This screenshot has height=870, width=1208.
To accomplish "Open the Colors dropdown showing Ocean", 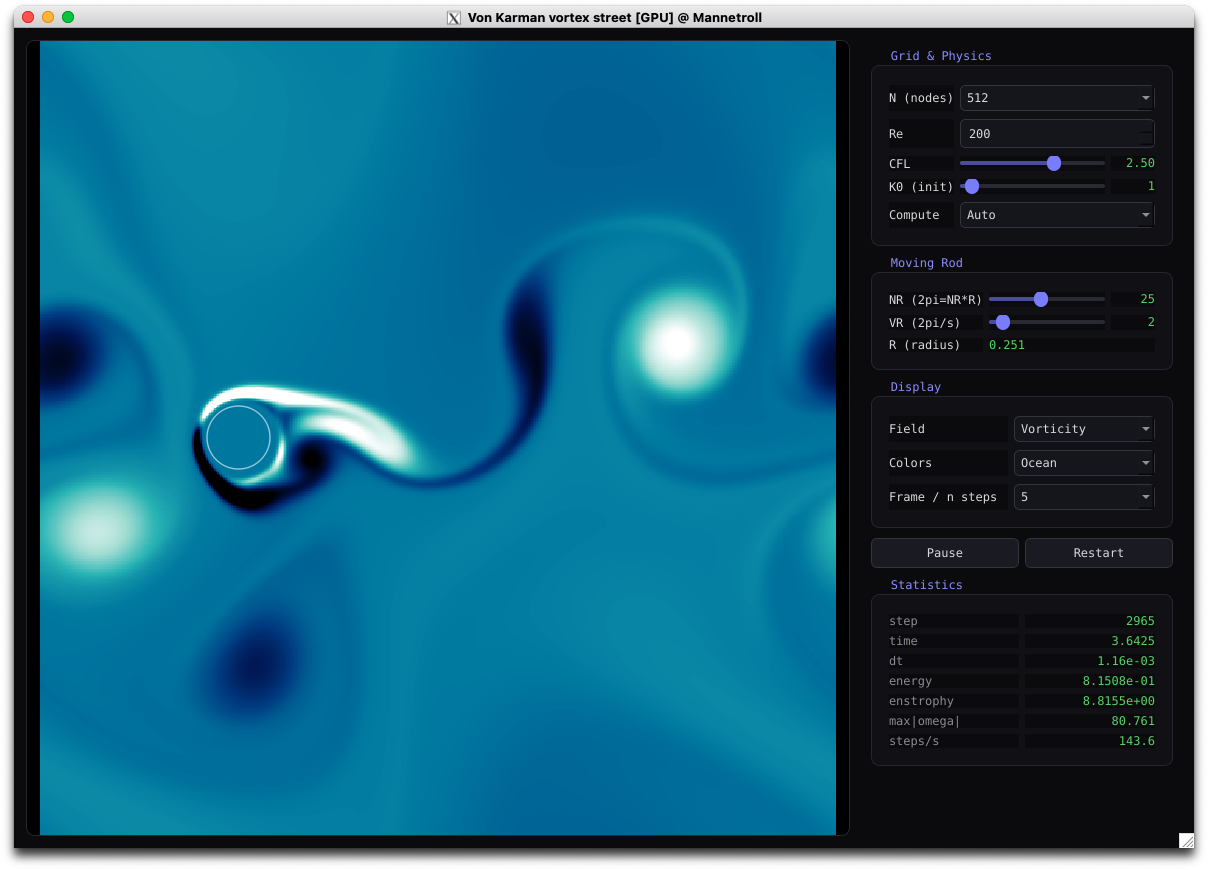I will 1084,463.
